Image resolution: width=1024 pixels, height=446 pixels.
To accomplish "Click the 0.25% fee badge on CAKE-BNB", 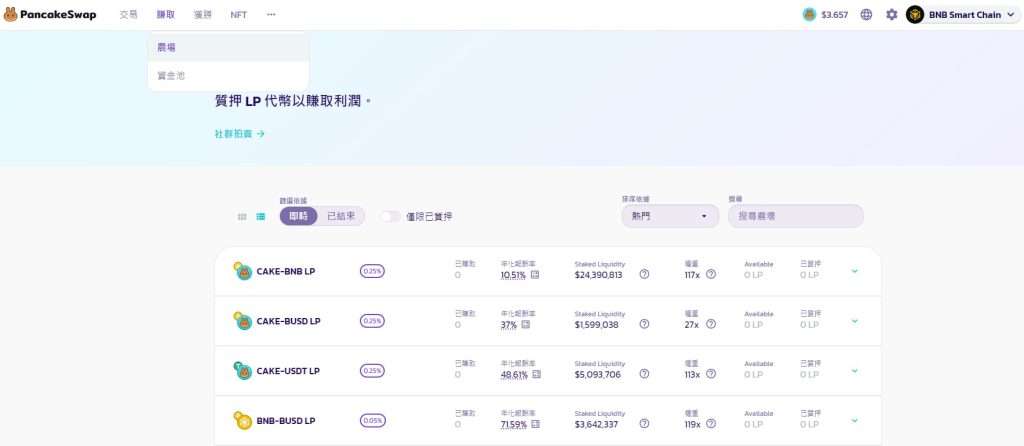I will 372,271.
